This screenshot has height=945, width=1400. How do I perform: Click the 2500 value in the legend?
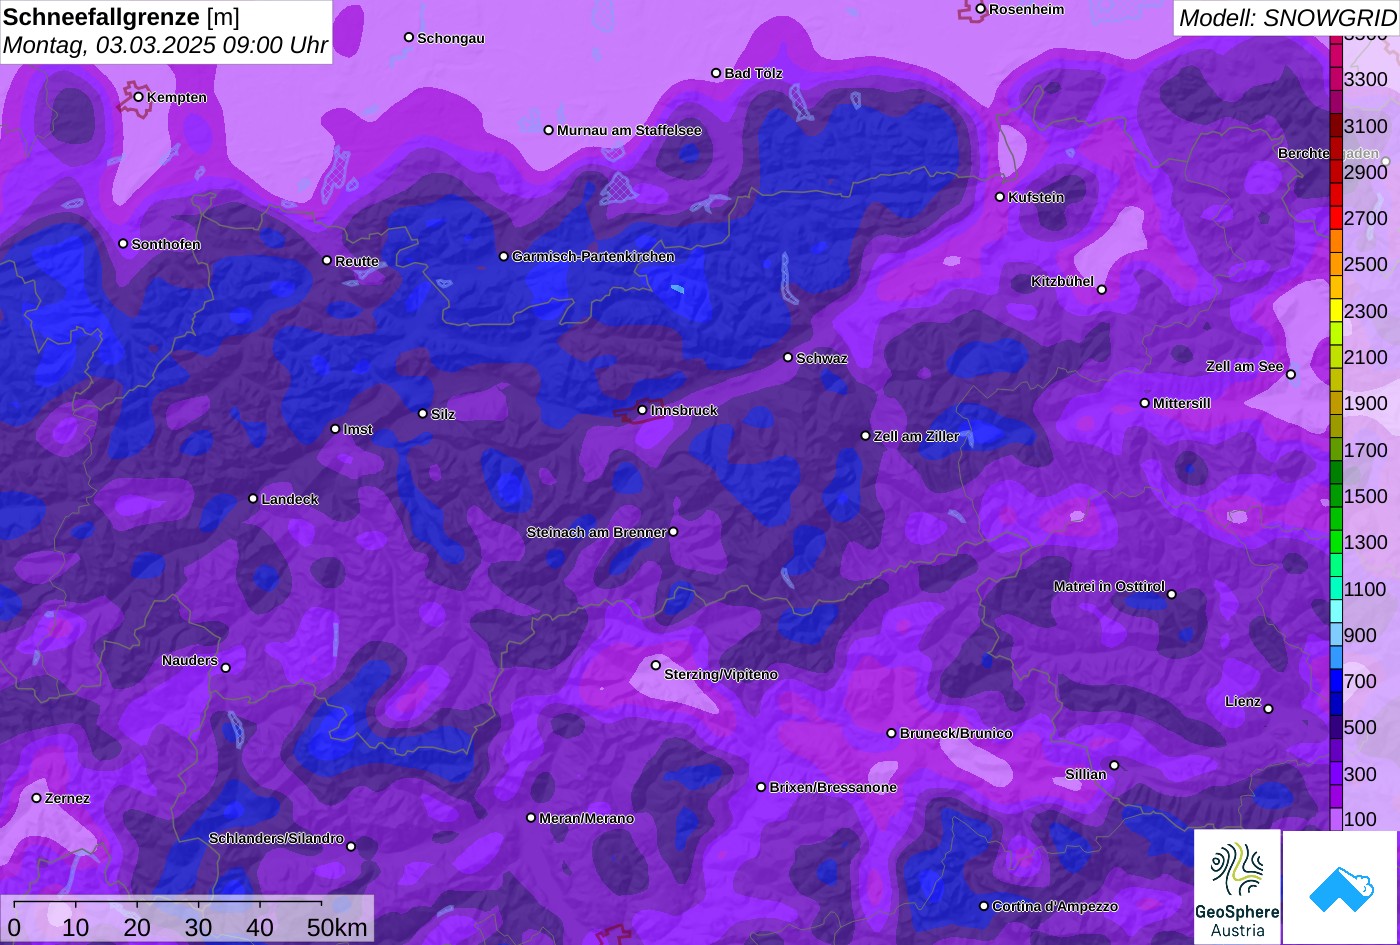1366,264
